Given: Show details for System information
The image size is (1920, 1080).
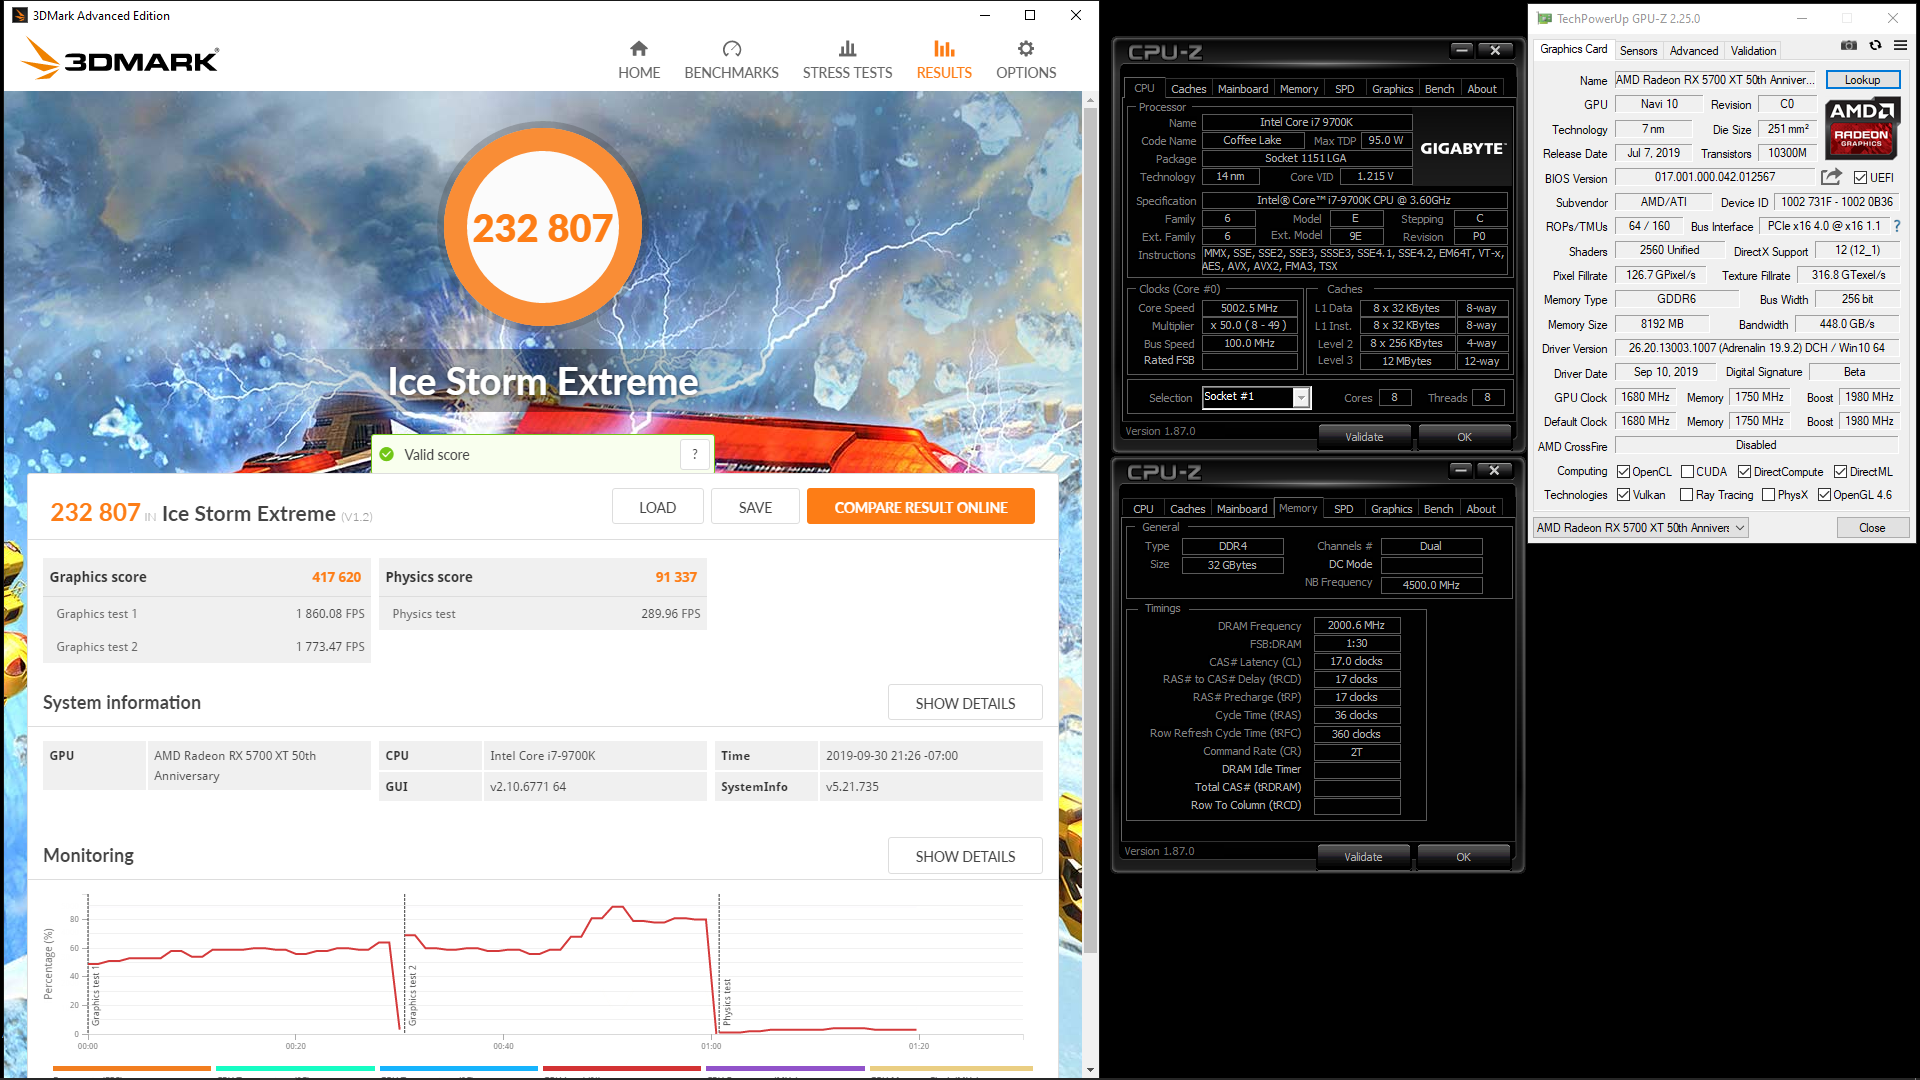Looking at the screenshot, I should (x=965, y=703).
